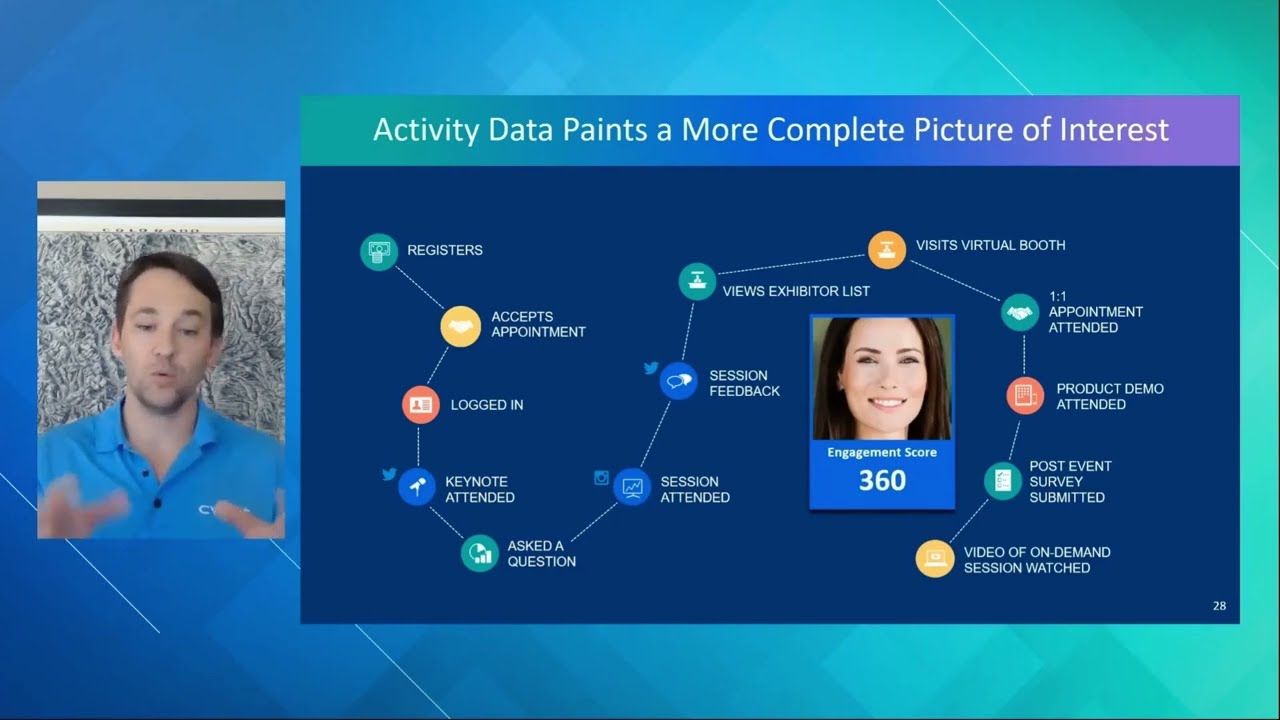Click the 'VIDEO OF ON-DEMAND SESSION WATCHED' label
Image resolution: width=1280 pixels, height=720 pixels.
coord(1037,560)
